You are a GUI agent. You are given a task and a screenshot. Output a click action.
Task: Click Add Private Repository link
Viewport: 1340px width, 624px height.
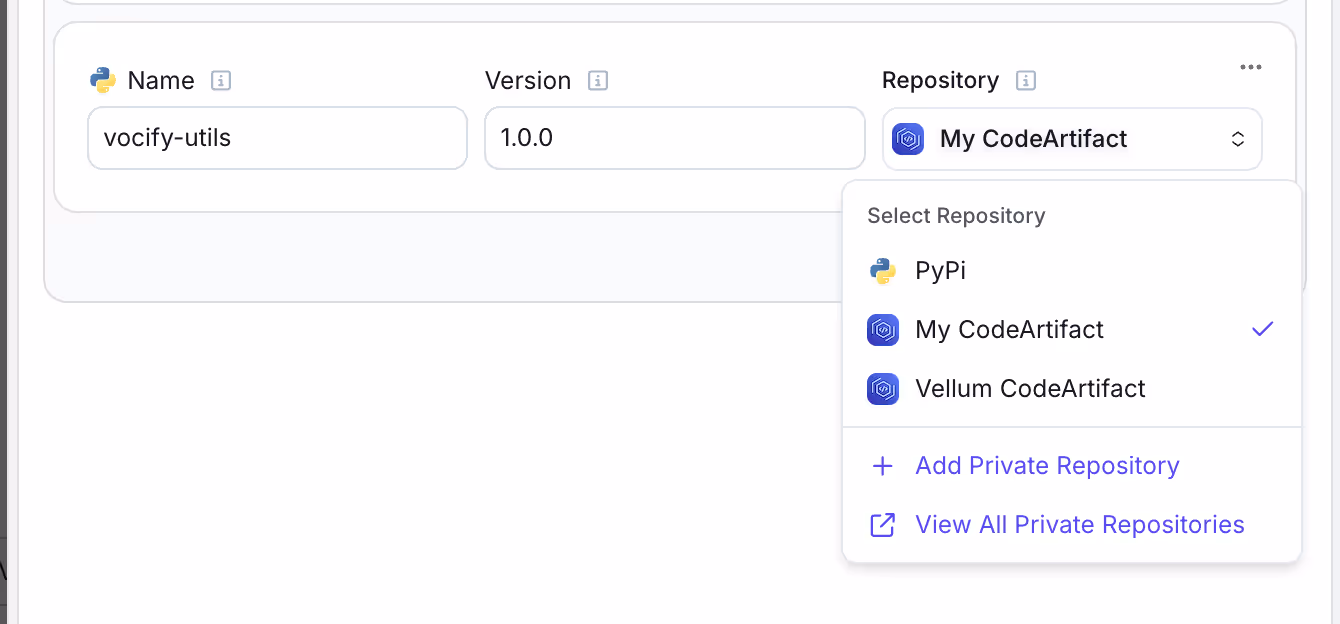(x=1047, y=466)
